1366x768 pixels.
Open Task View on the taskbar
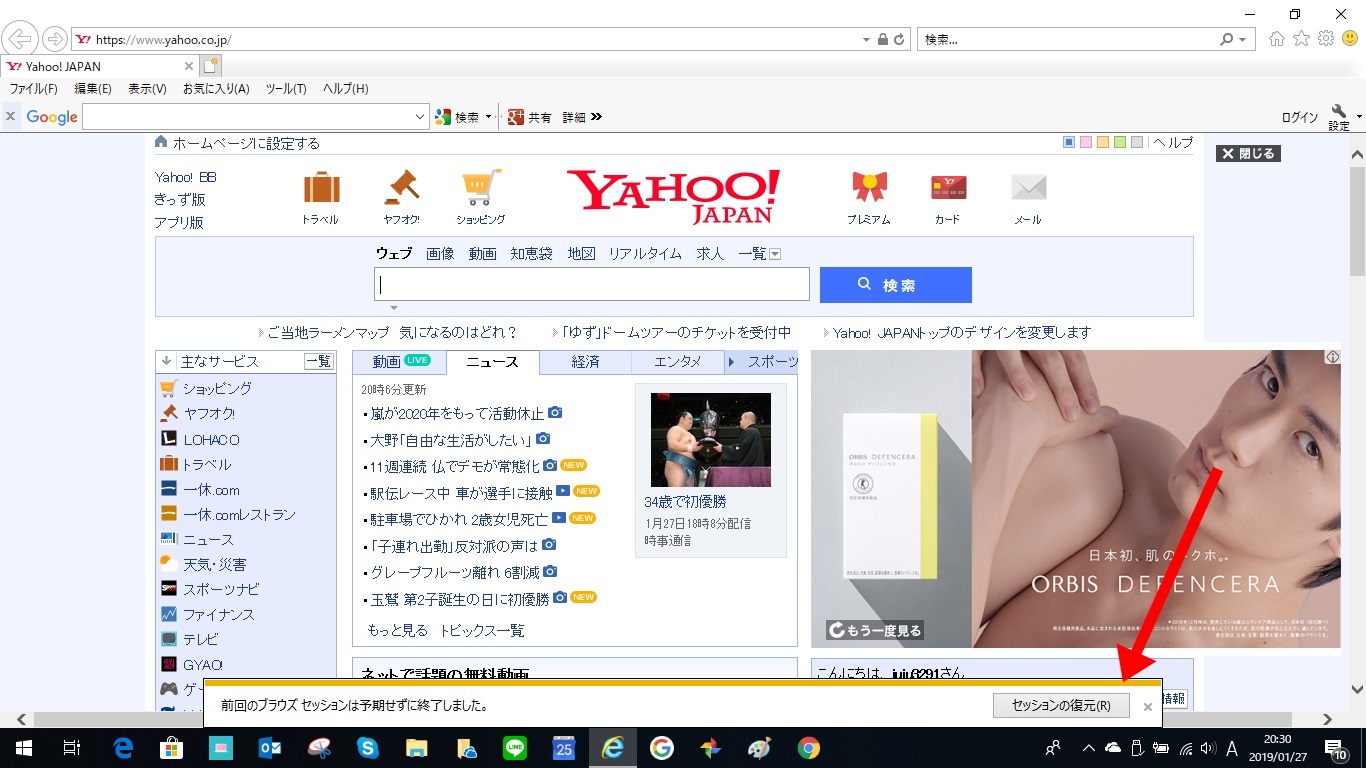coord(71,748)
